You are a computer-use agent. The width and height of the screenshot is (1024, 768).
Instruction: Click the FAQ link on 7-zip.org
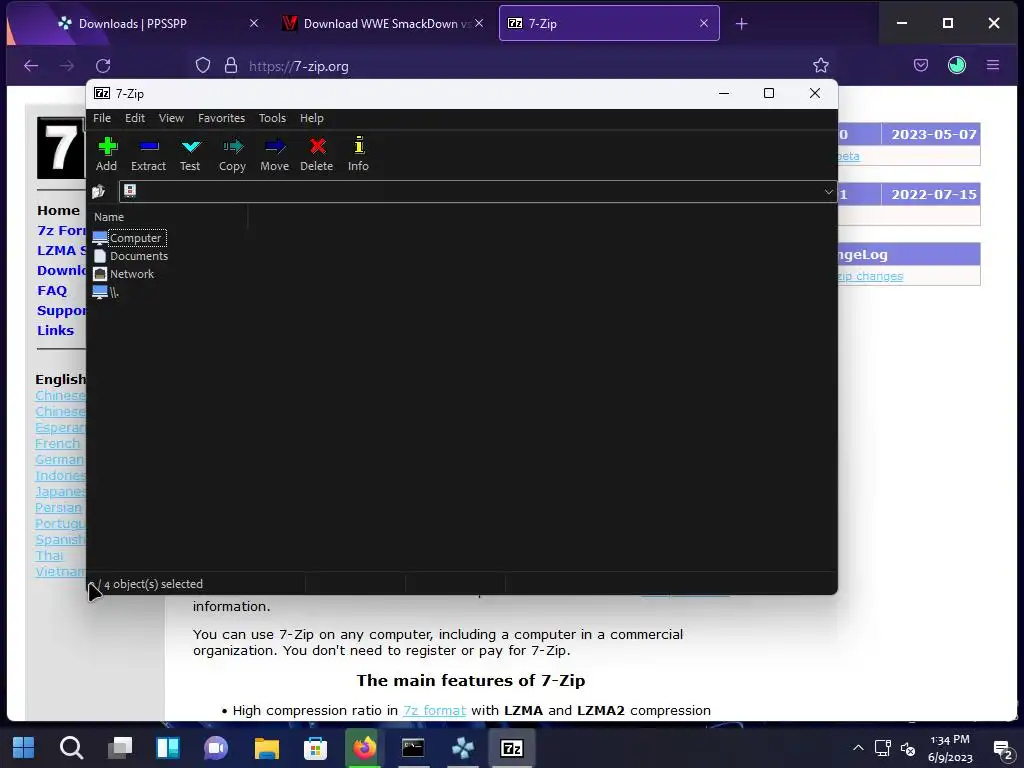[52, 291]
